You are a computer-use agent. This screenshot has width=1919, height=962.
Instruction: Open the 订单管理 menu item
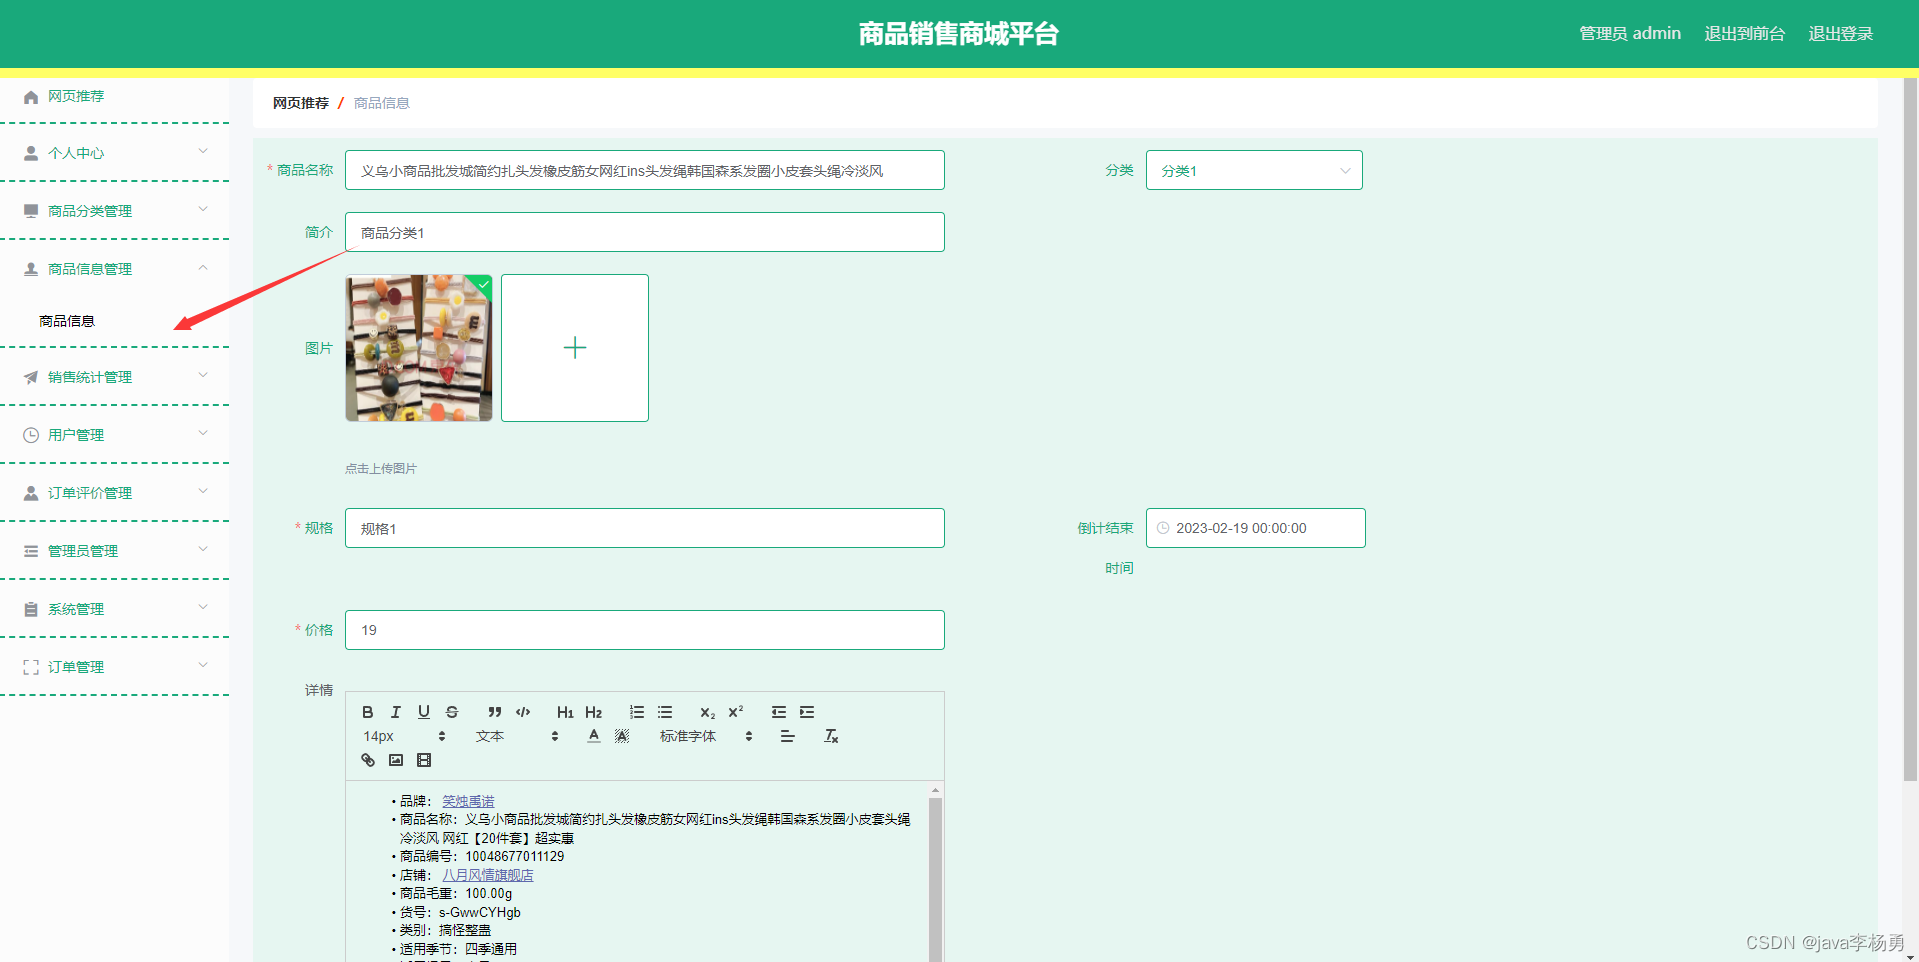(115, 667)
